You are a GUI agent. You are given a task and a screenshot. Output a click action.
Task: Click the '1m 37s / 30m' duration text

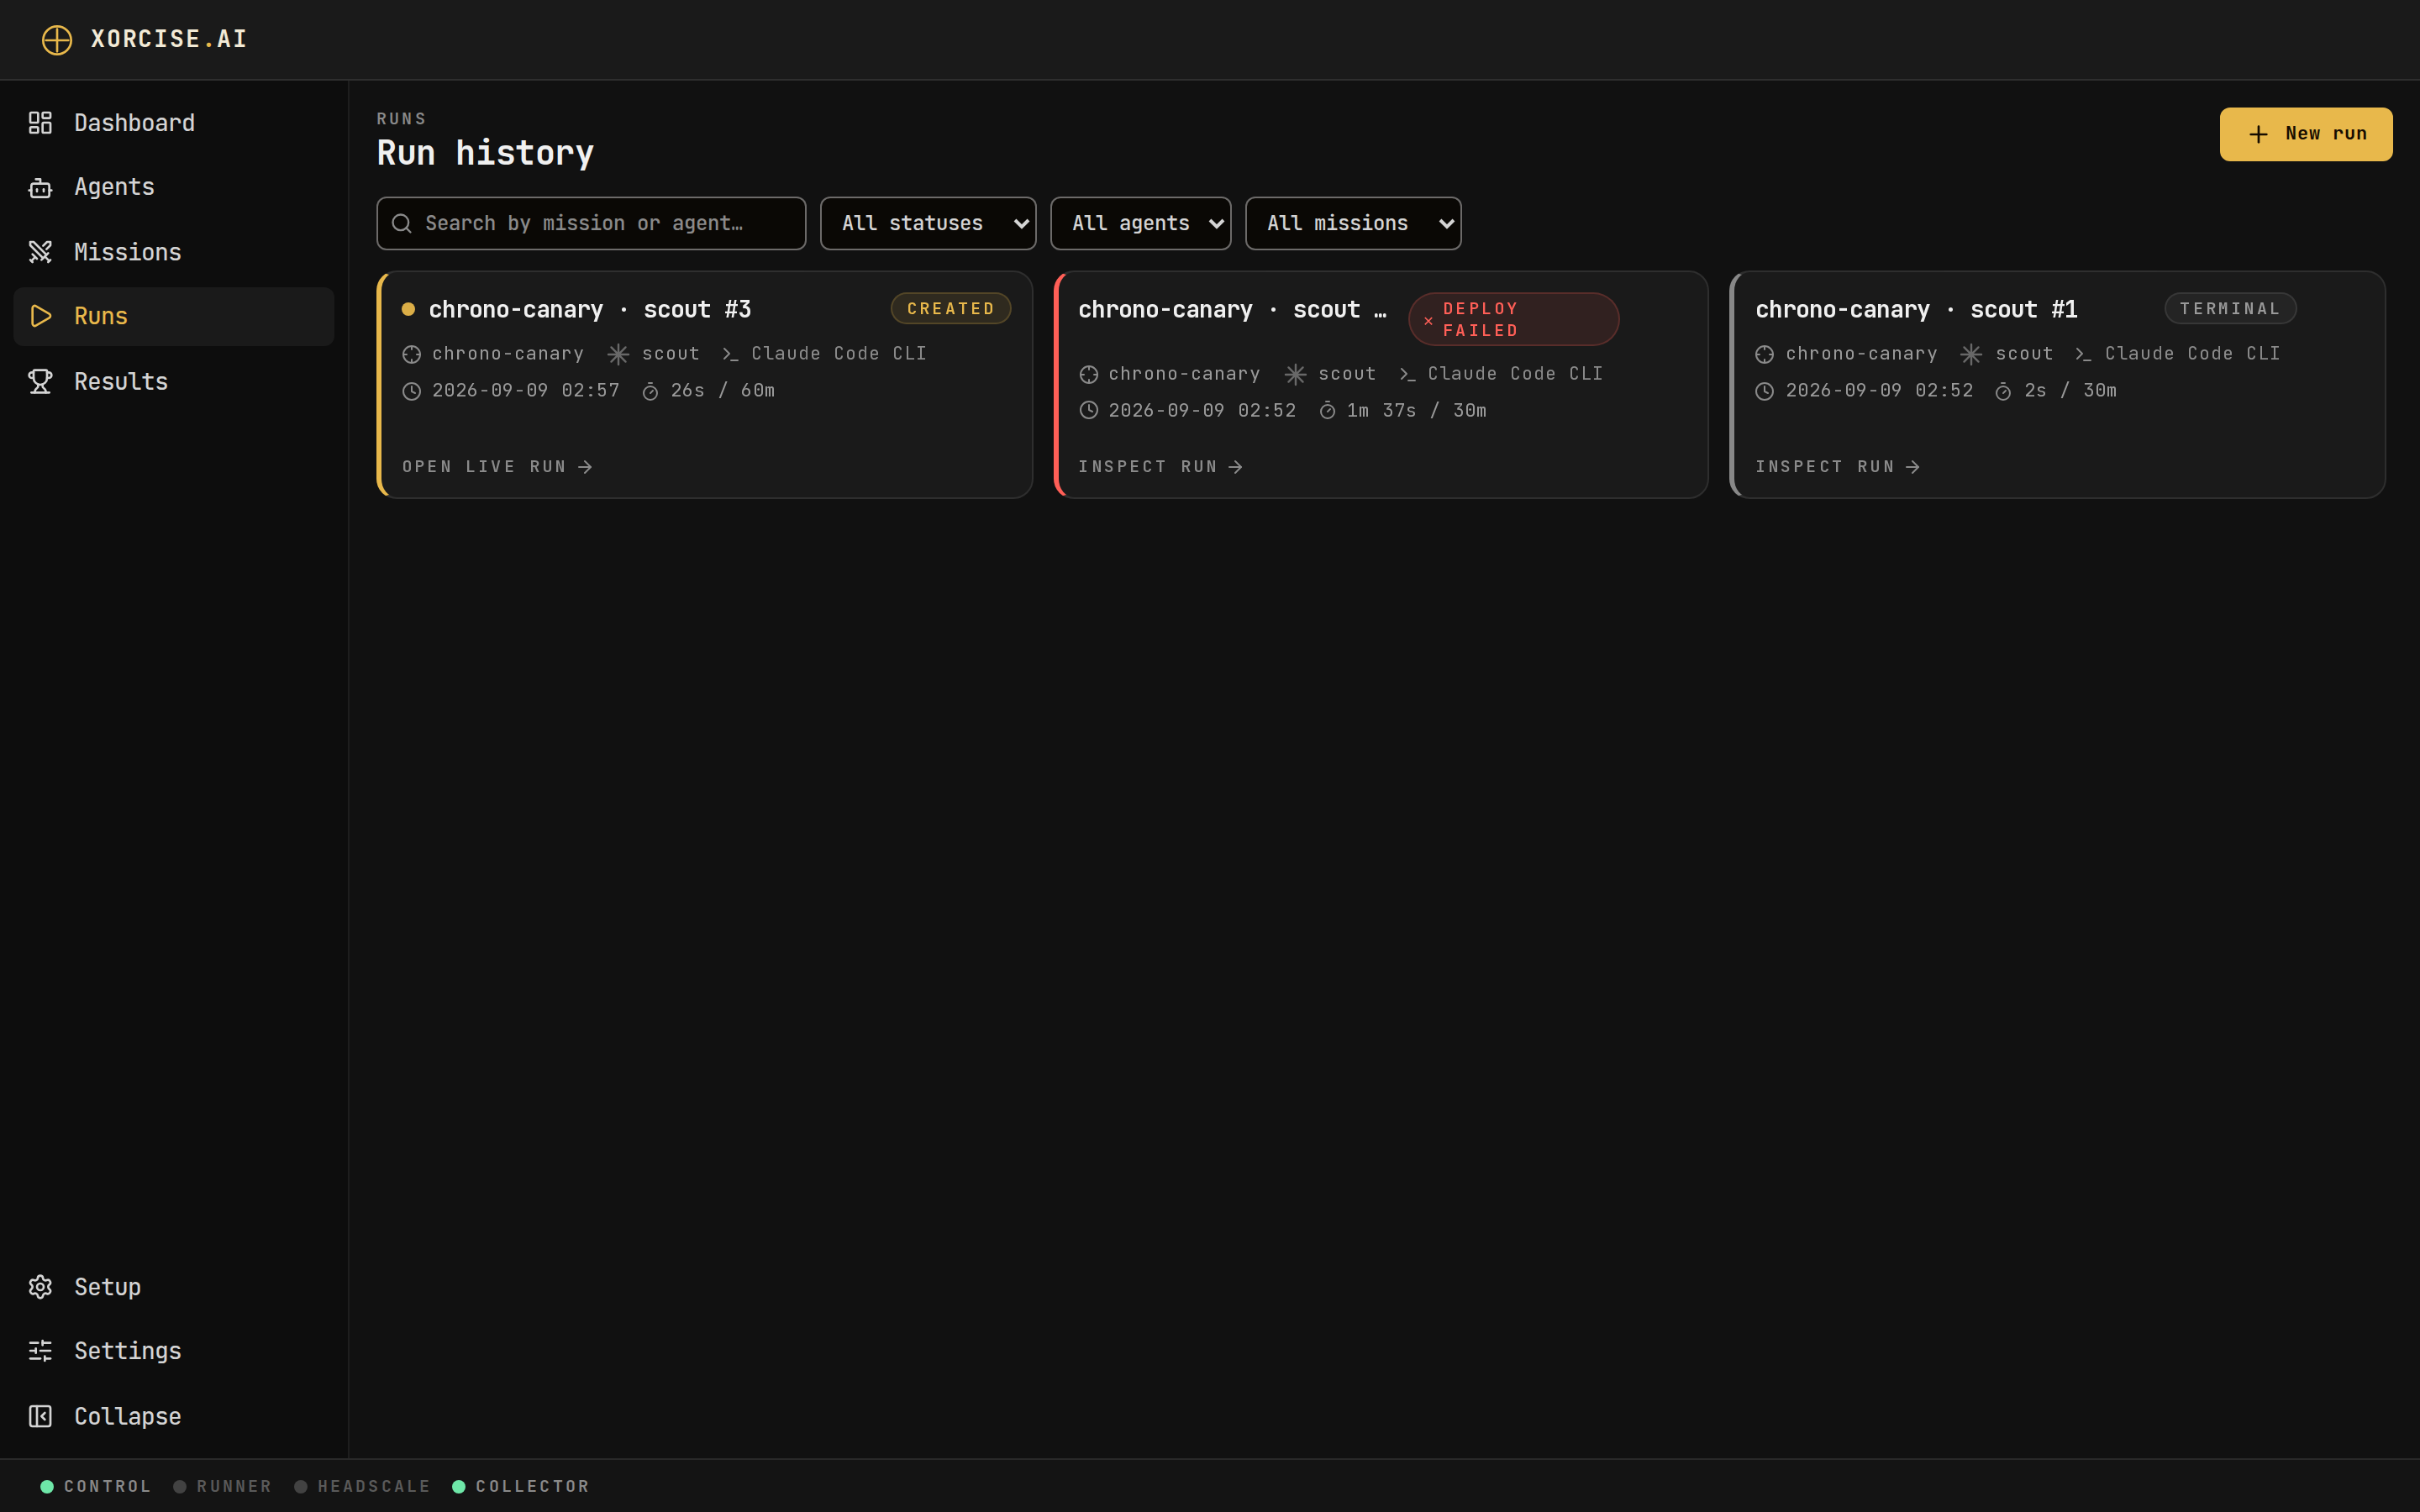click(1416, 411)
